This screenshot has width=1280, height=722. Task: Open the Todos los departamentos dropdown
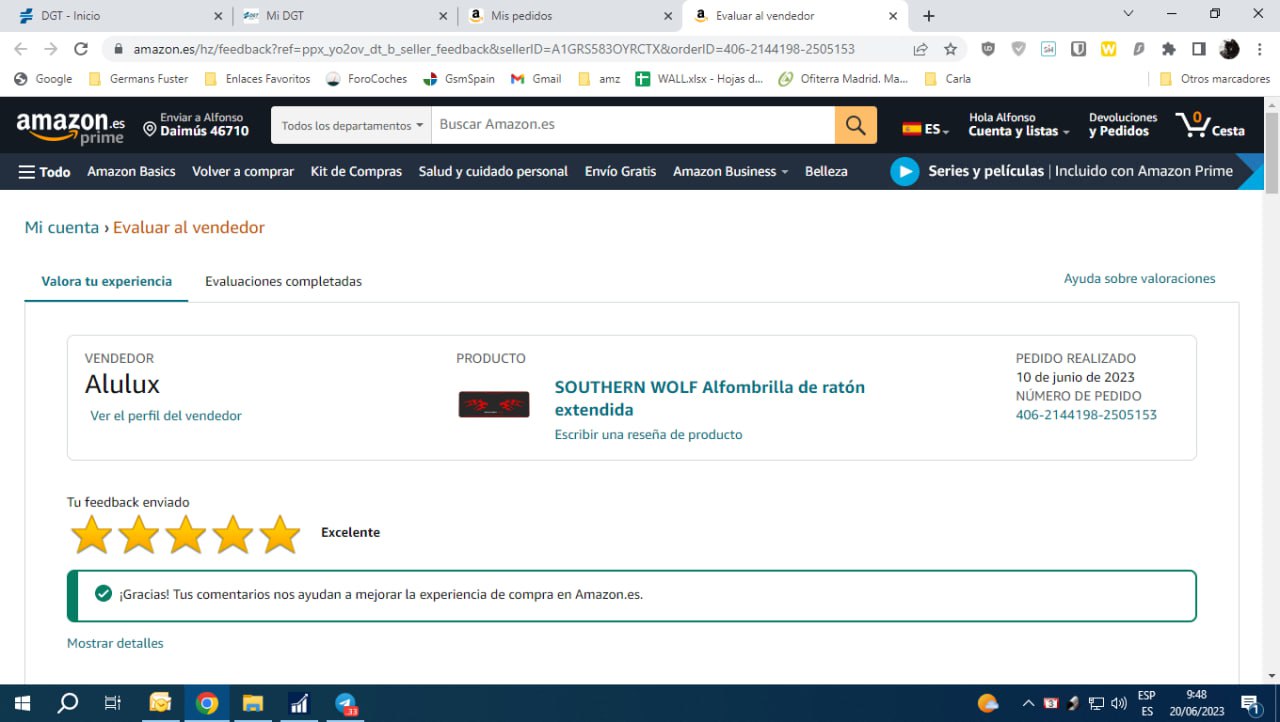tap(352, 125)
